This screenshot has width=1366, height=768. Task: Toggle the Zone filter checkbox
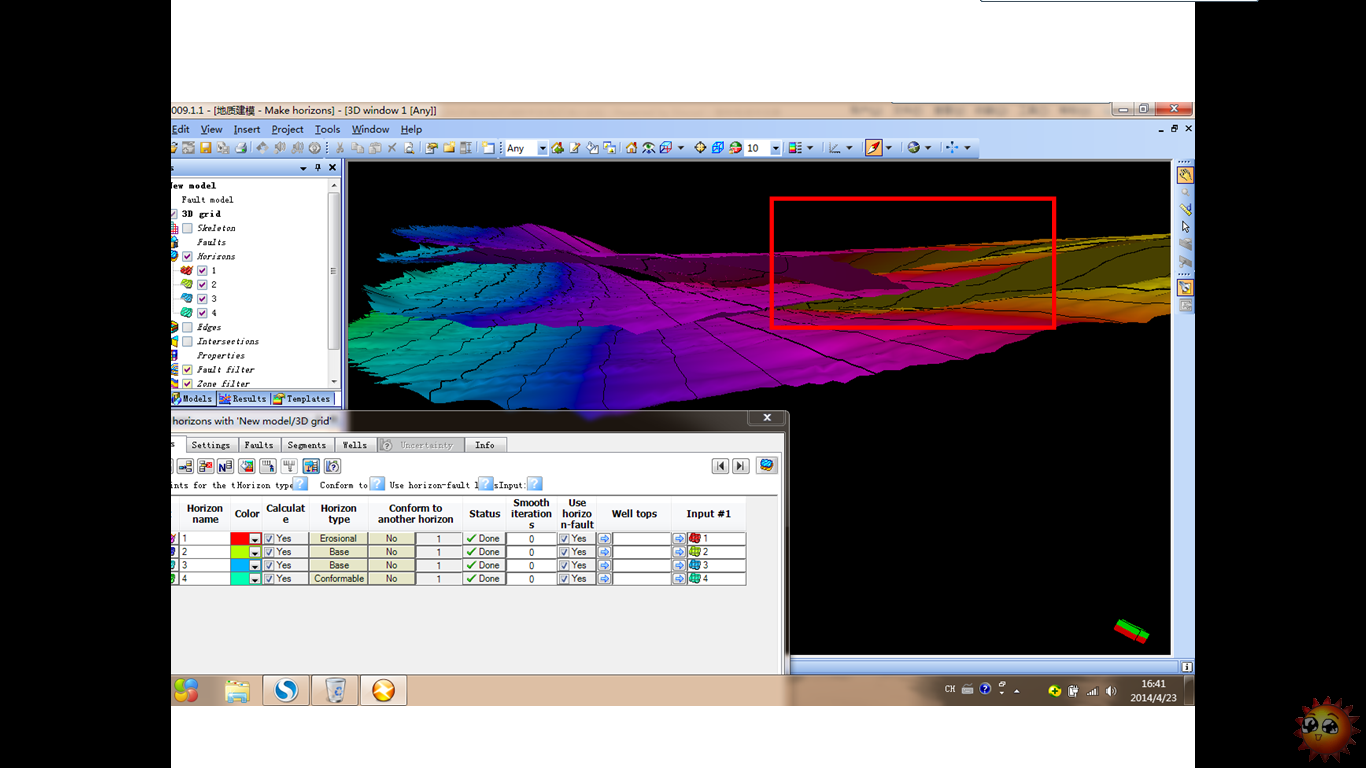[187, 384]
